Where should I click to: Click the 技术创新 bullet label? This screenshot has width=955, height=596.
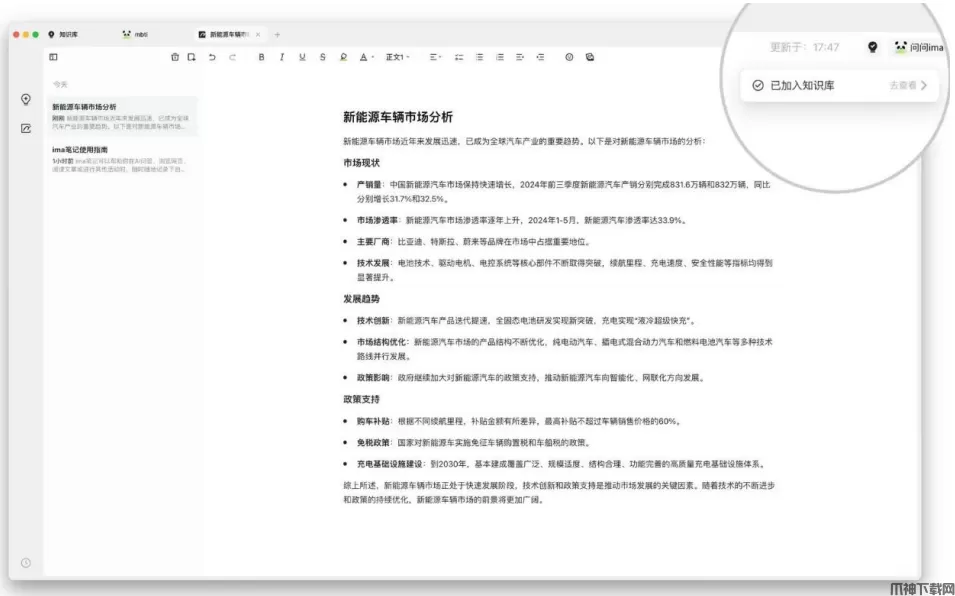pyautogui.click(x=373, y=320)
